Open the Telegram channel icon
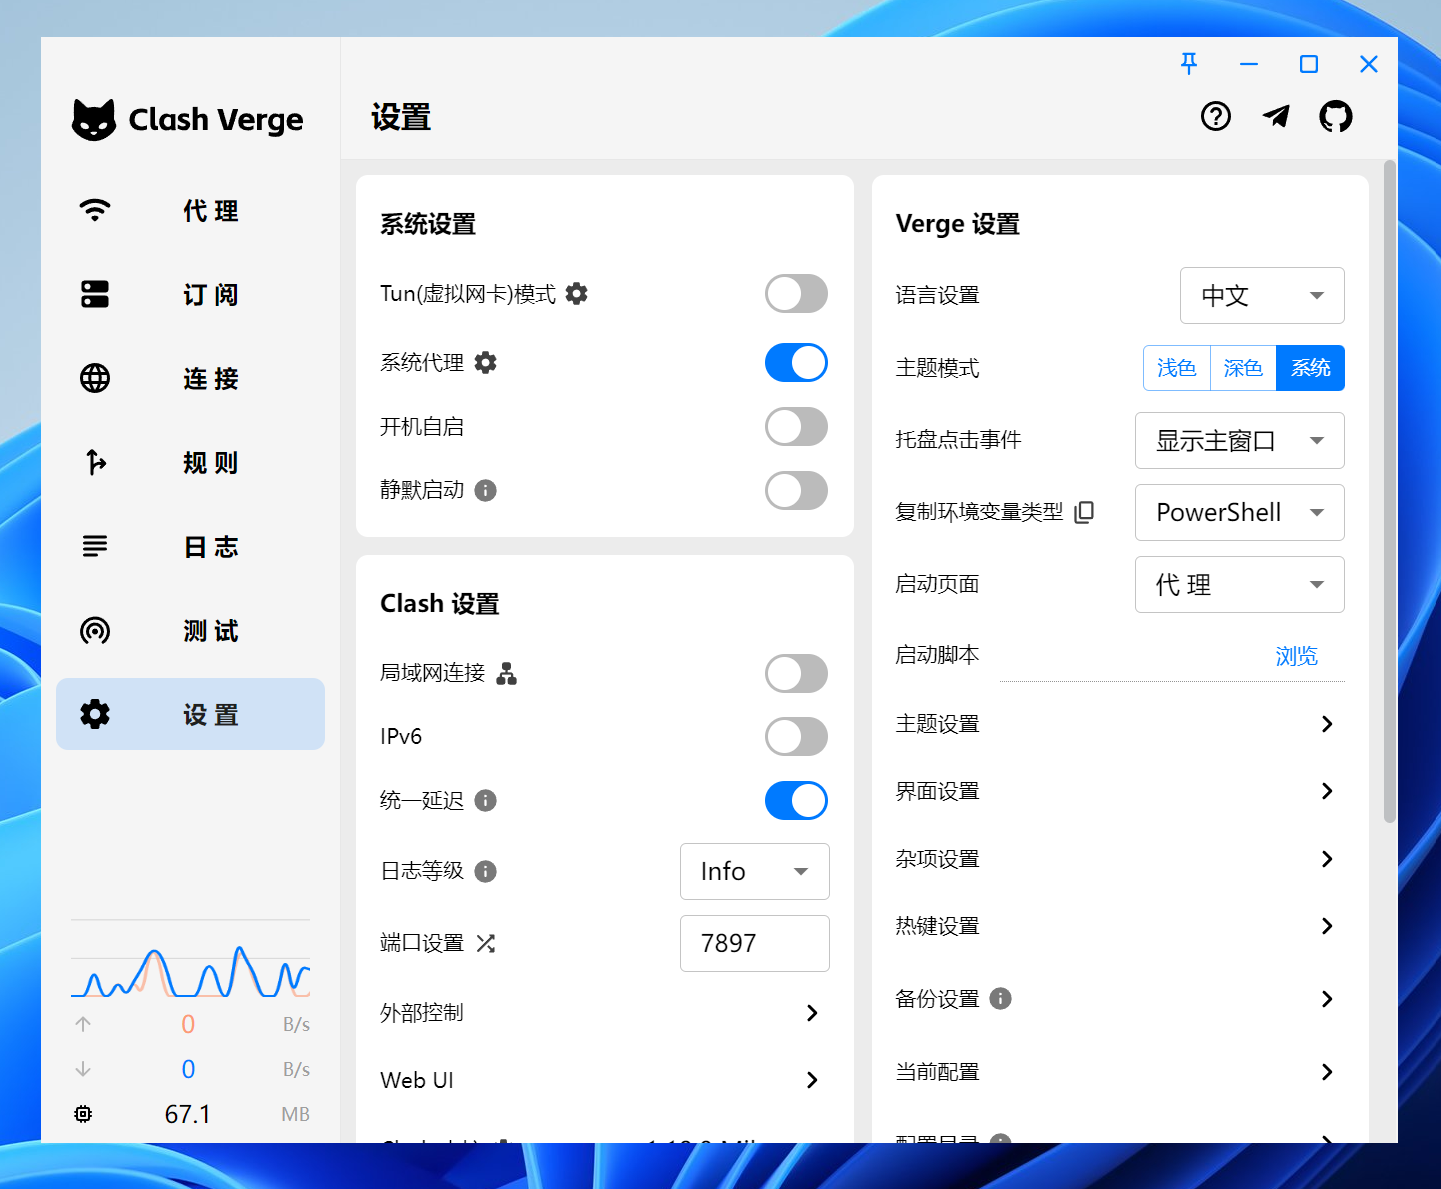This screenshot has width=1441, height=1189. click(1276, 117)
